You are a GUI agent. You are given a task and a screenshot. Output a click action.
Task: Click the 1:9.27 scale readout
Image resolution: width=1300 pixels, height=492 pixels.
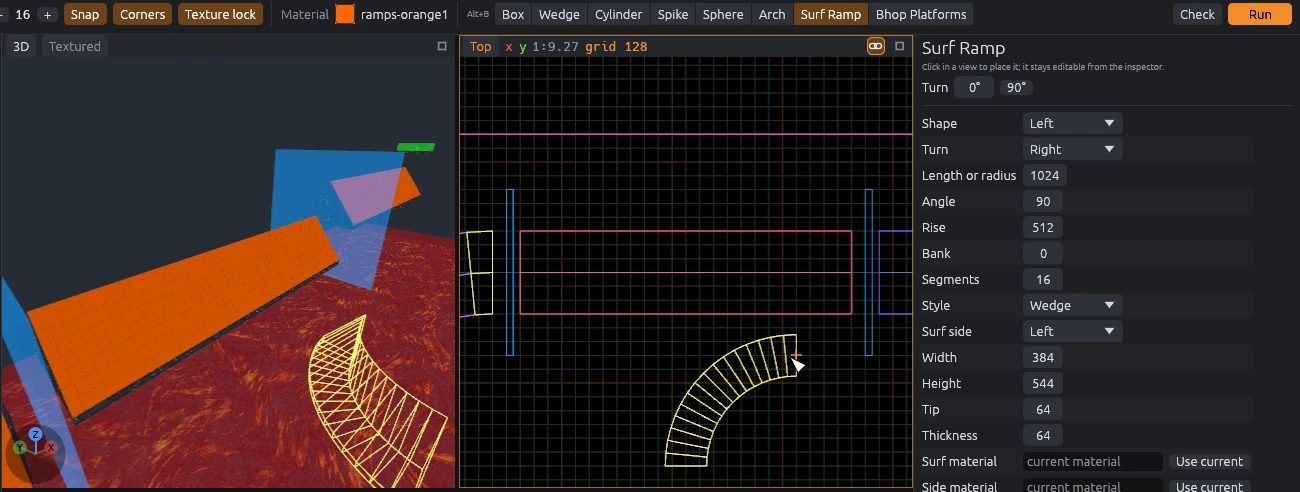555,46
